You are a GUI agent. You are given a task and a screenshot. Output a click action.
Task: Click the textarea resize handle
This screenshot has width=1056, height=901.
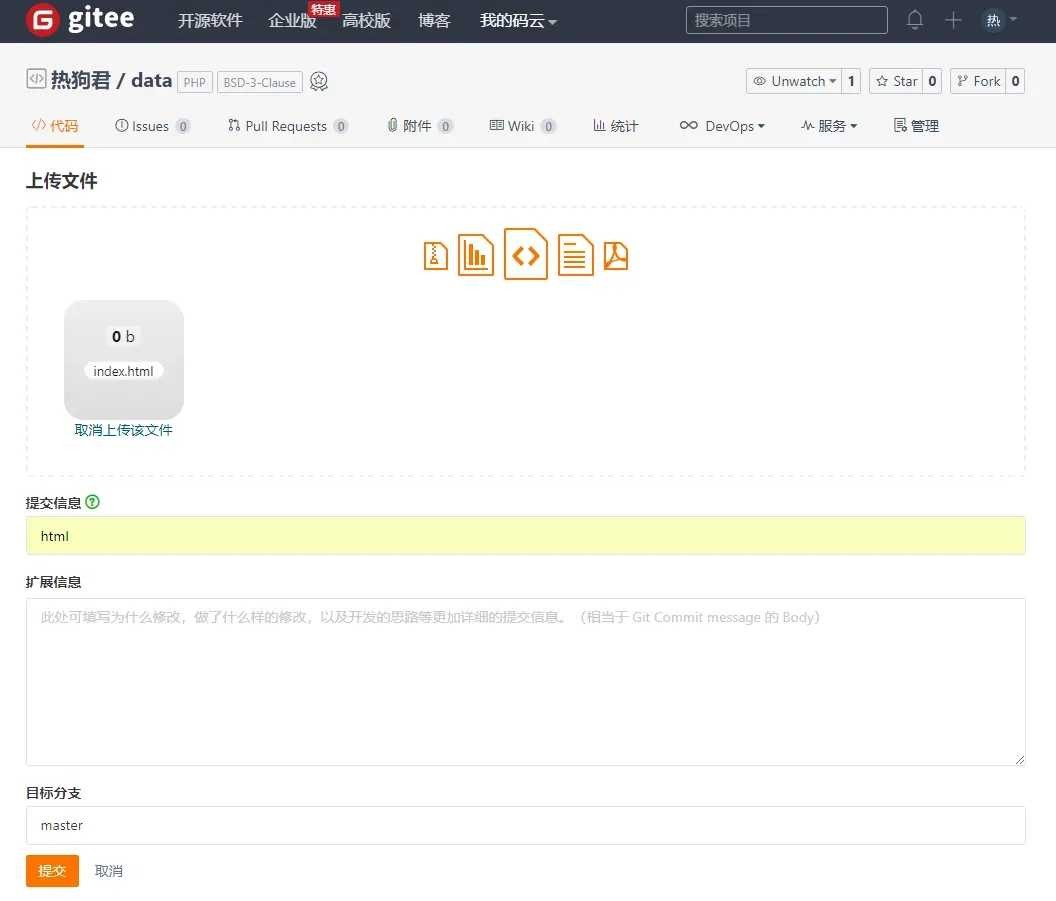click(1020, 760)
